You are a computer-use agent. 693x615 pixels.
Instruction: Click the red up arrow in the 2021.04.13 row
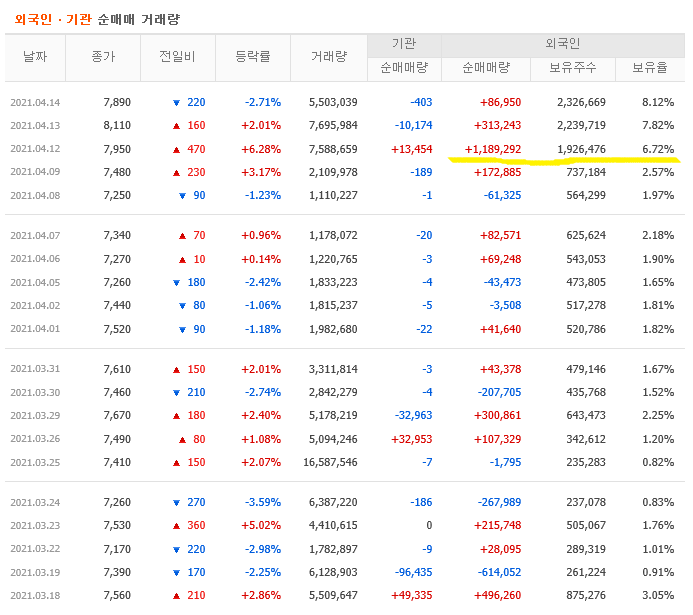coord(176,125)
